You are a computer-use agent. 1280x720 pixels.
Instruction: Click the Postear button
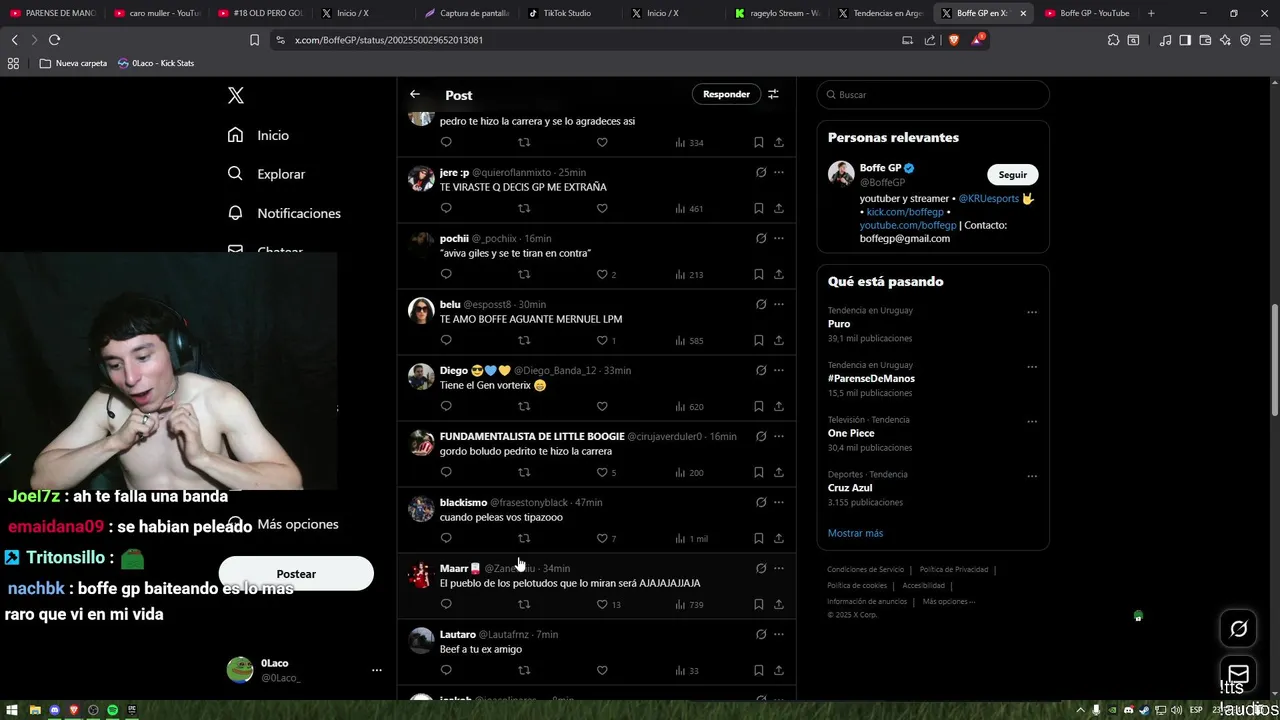tap(296, 574)
